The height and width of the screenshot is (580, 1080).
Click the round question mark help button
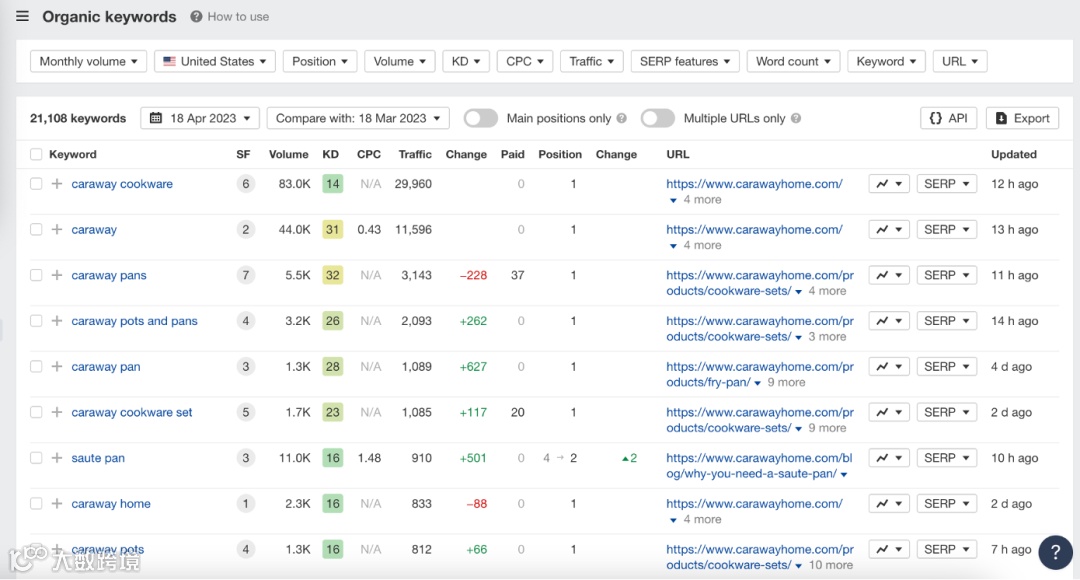coord(1055,552)
